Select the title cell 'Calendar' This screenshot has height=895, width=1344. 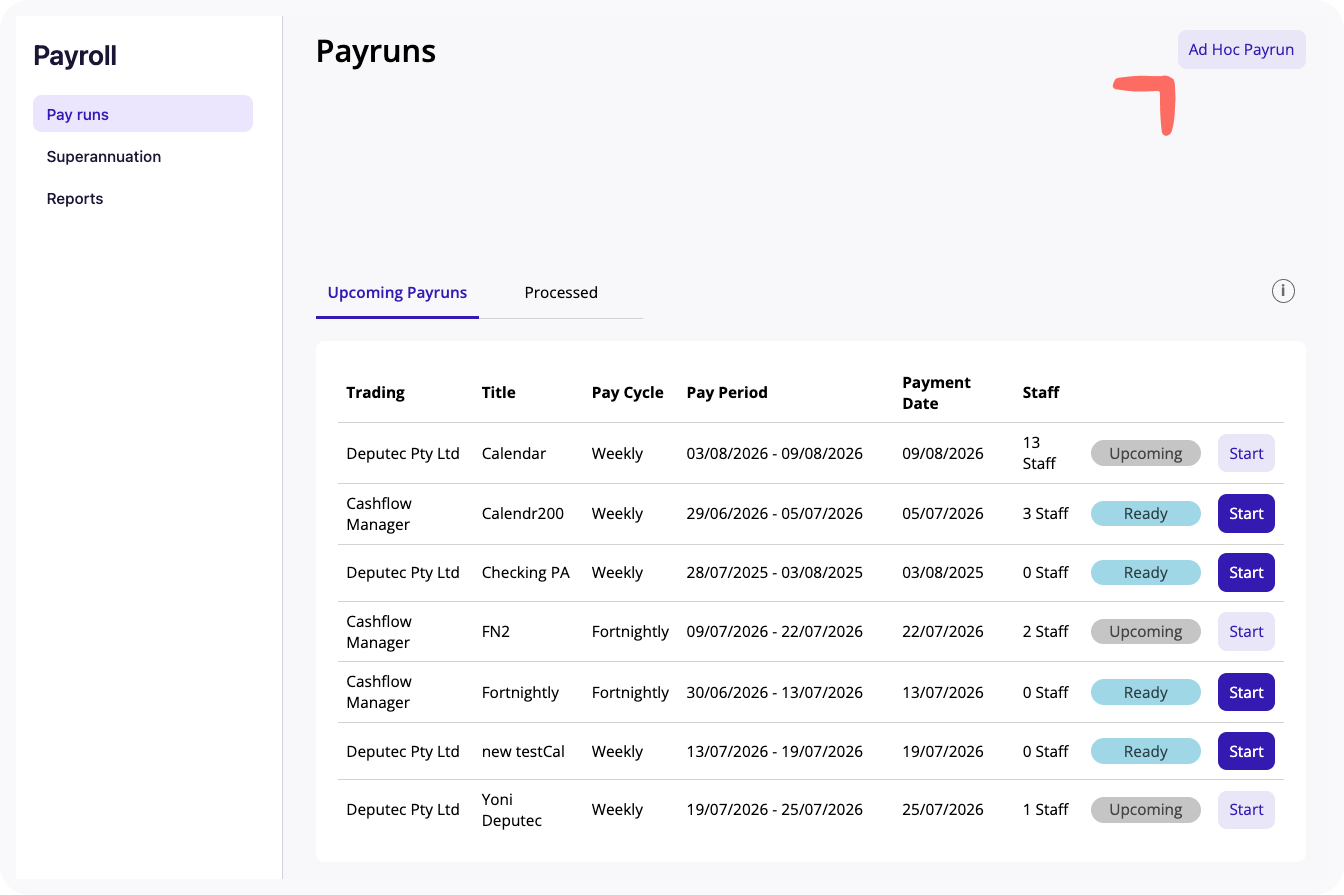point(514,453)
